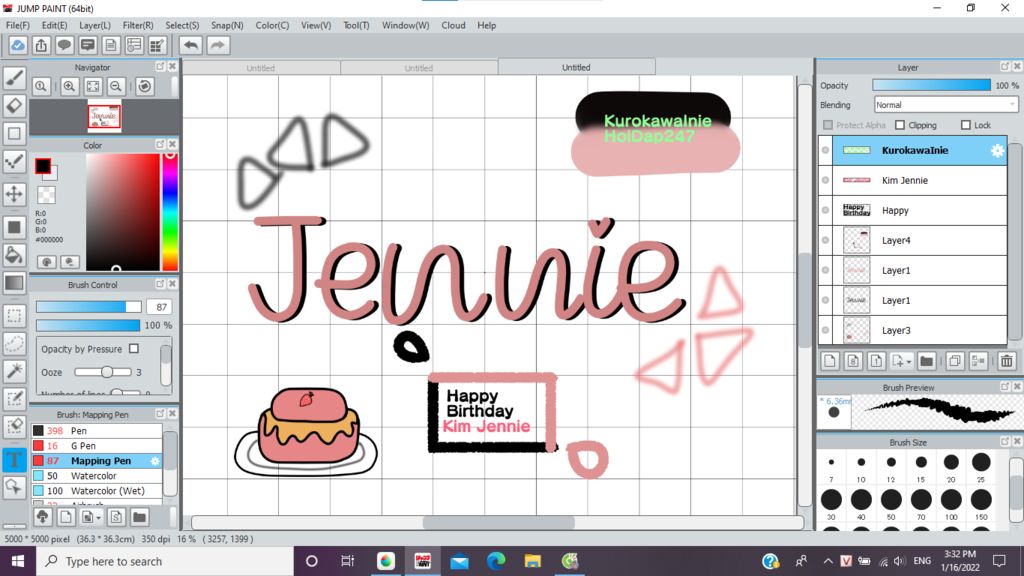This screenshot has height=576, width=1024.
Task: Zoom out using the Navigator minus magnifier
Action: (116, 86)
